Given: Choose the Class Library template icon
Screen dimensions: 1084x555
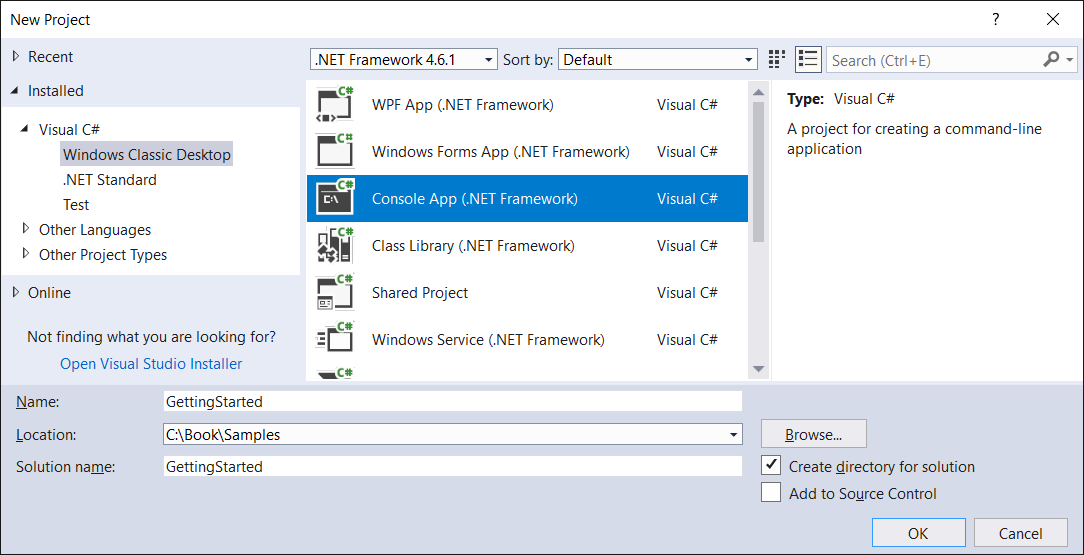Looking at the screenshot, I should tap(335, 245).
